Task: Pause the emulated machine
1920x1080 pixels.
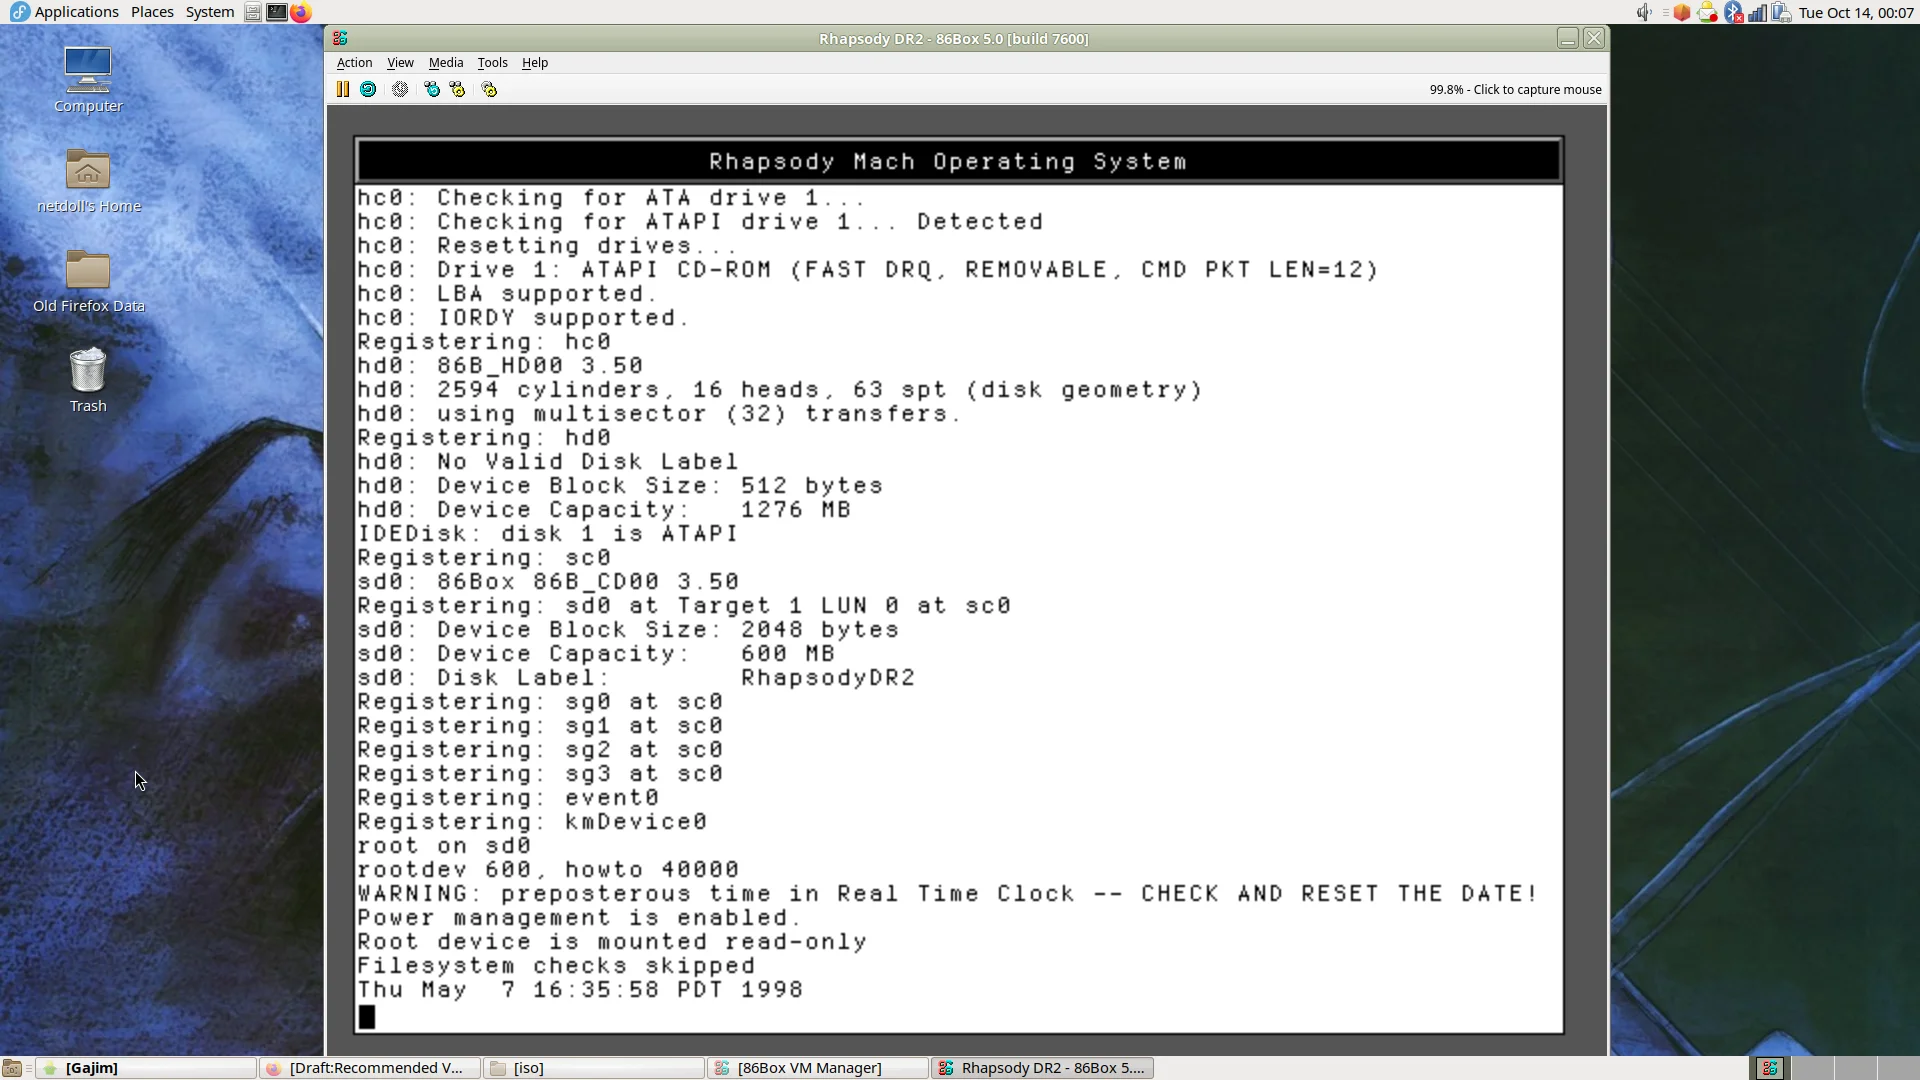Action: (x=342, y=89)
